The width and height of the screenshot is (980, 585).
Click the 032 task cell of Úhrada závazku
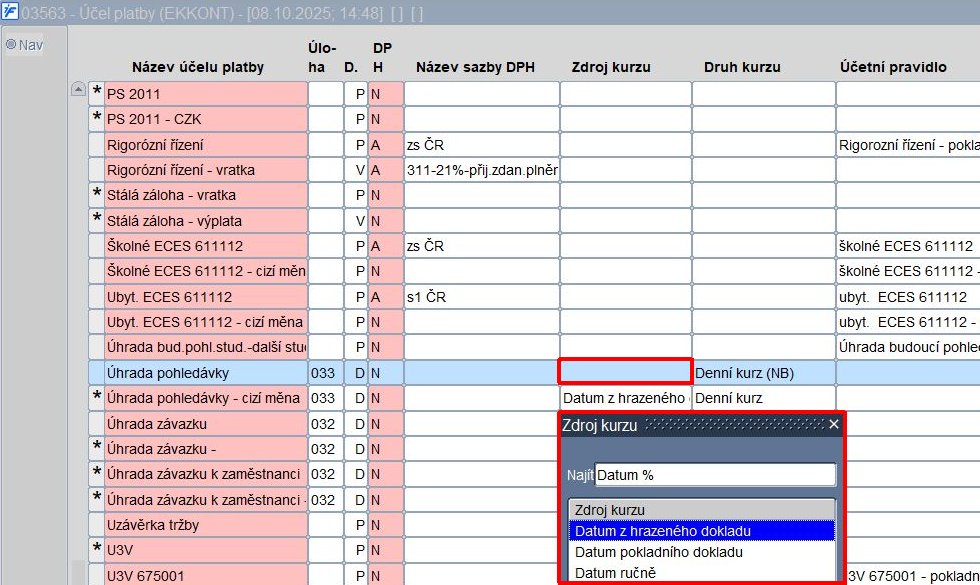(x=326, y=424)
